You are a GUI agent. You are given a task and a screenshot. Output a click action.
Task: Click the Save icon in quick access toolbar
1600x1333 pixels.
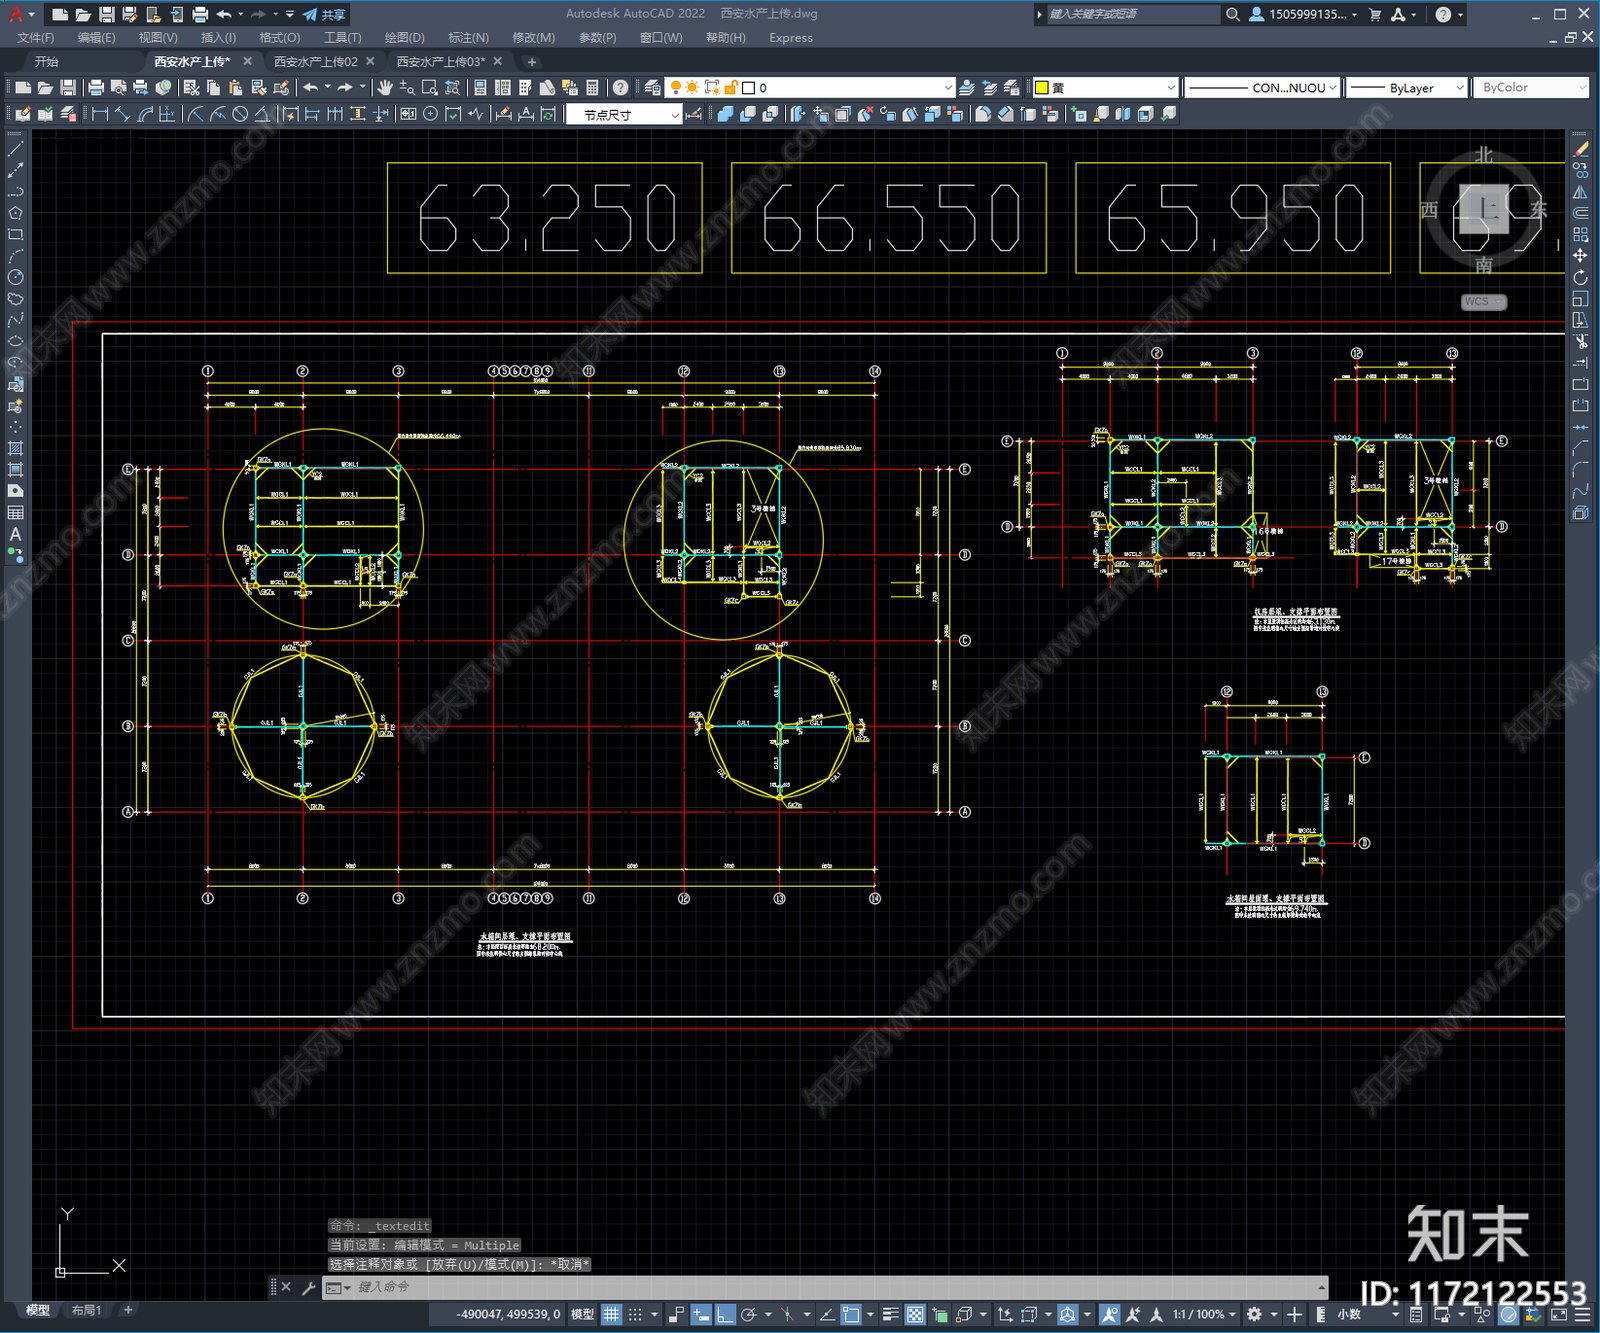[106, 14]
